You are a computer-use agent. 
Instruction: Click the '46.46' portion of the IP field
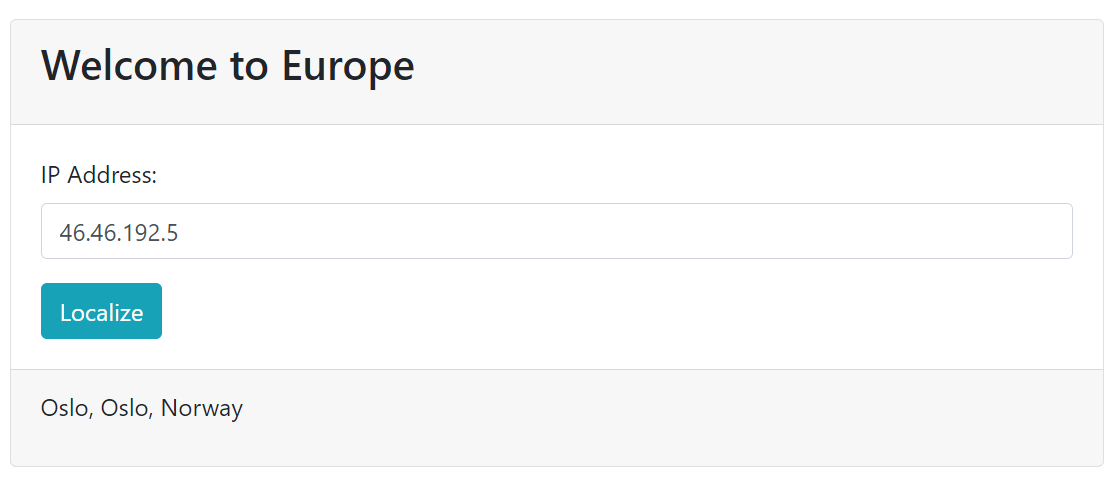83,232
